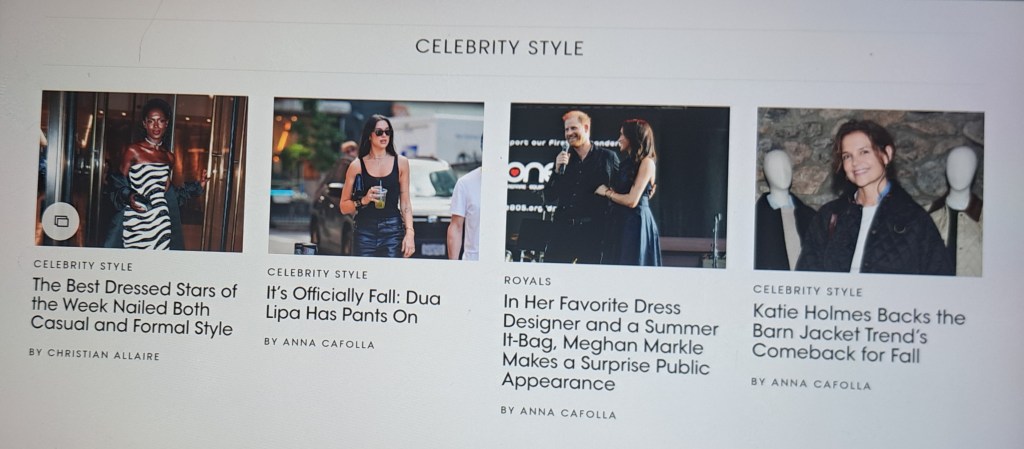Open the Katie Holmes barn jacket thumbnail
The width and height of the screenshot is (1024, 449).
869,192
